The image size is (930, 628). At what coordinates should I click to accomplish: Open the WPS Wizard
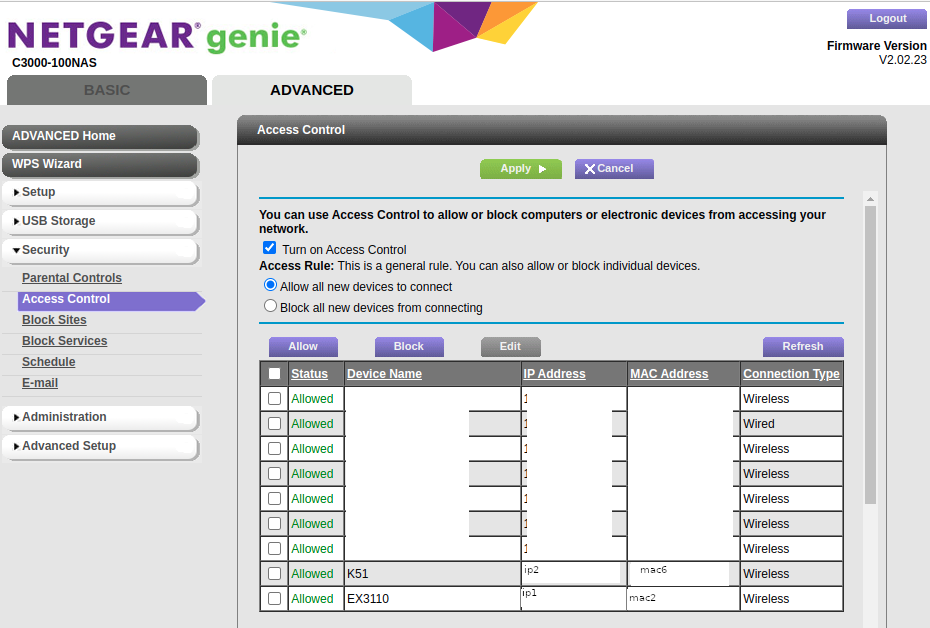[100, 164]
